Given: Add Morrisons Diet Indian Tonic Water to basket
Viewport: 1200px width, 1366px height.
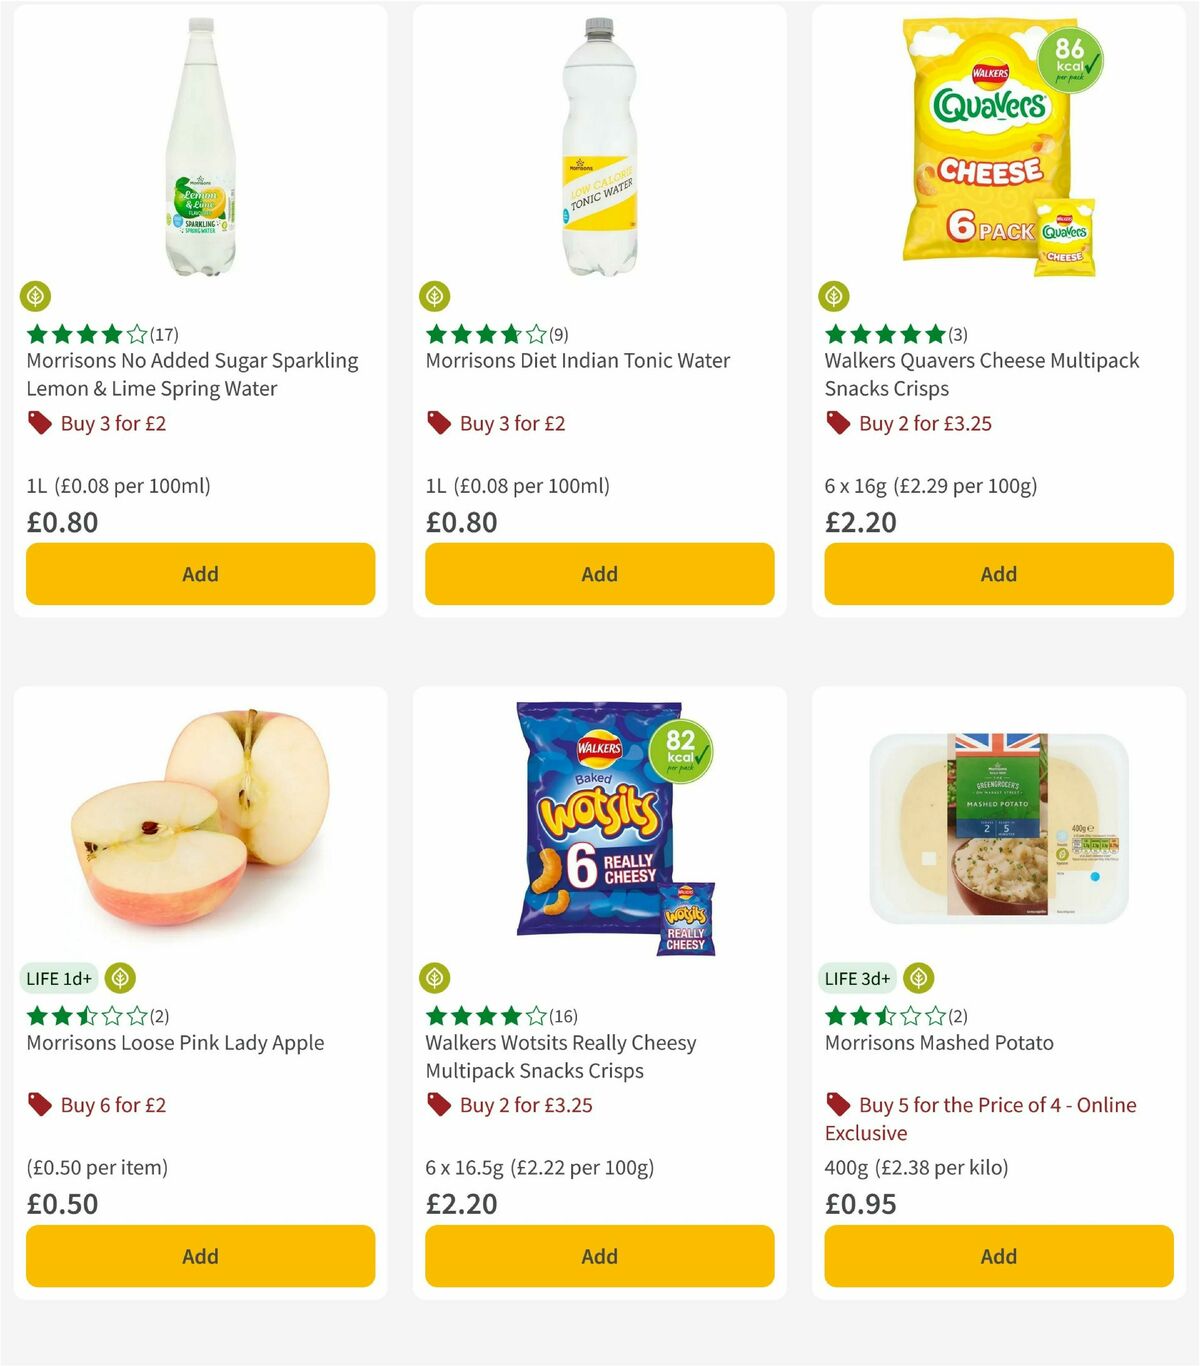Looking at the screenshot, I should (598, 574).
